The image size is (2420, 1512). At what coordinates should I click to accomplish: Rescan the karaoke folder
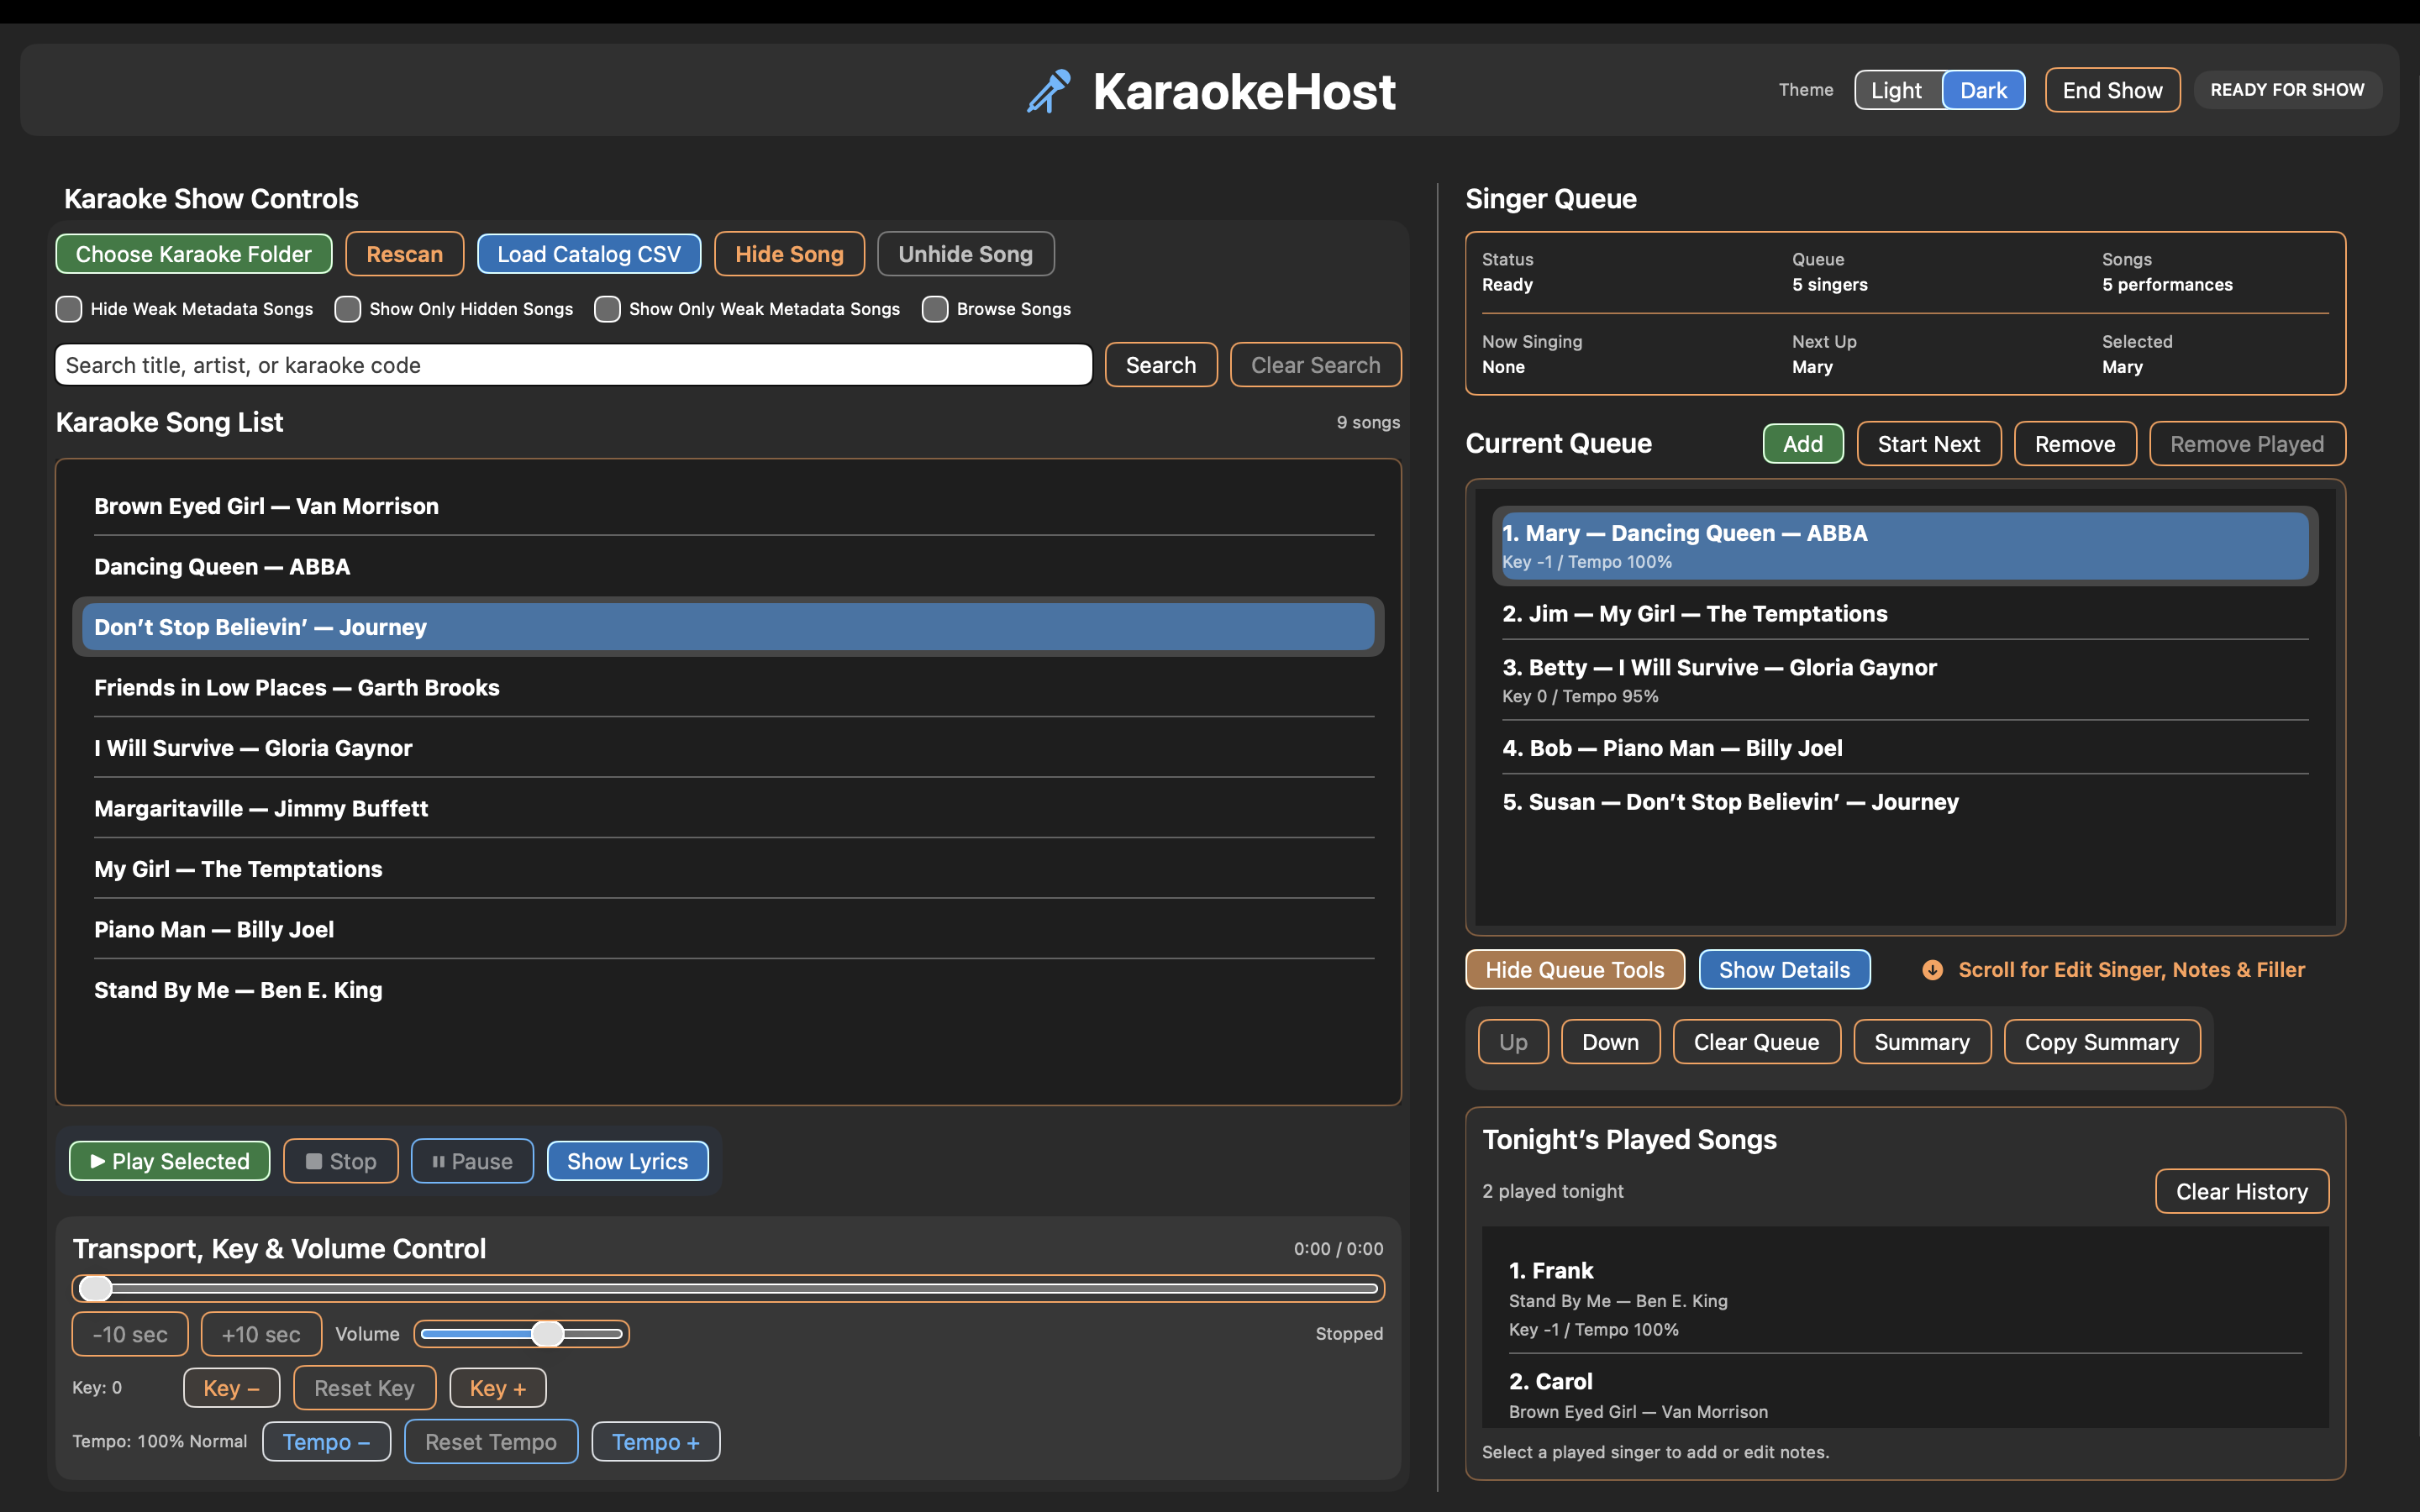(x=405, y=254)
